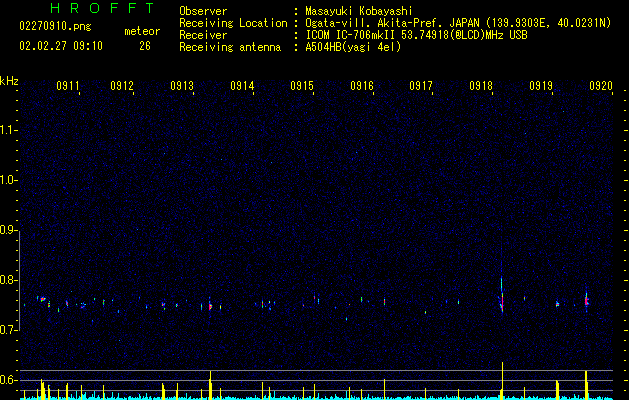Click the meteor count value 26
629x400 pixels.
(x=145, y=46)
